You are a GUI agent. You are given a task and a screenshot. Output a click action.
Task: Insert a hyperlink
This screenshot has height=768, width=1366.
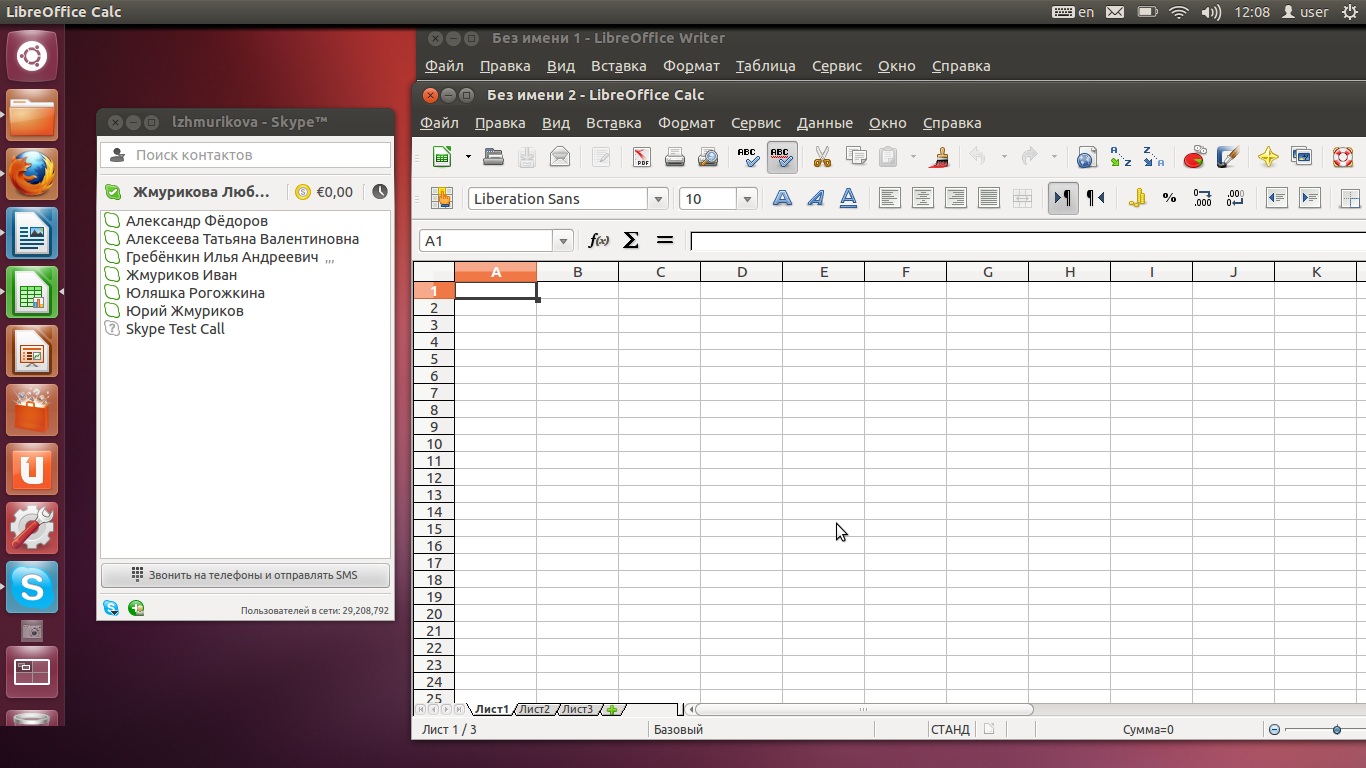tap(1086, 157)
